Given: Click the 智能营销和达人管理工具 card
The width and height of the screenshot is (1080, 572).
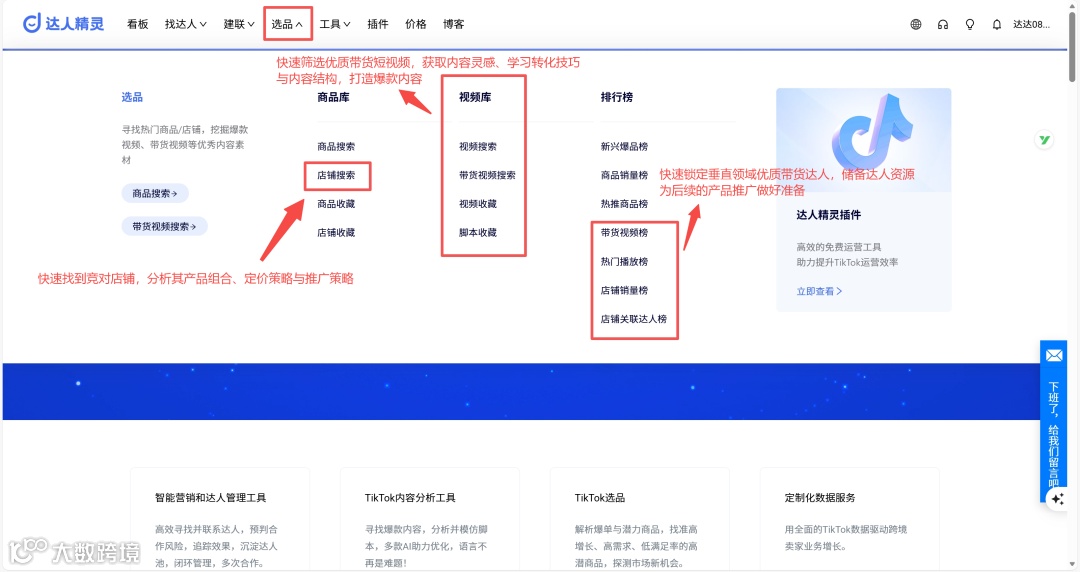Looking at the screenshot, I should pos(220,519).
